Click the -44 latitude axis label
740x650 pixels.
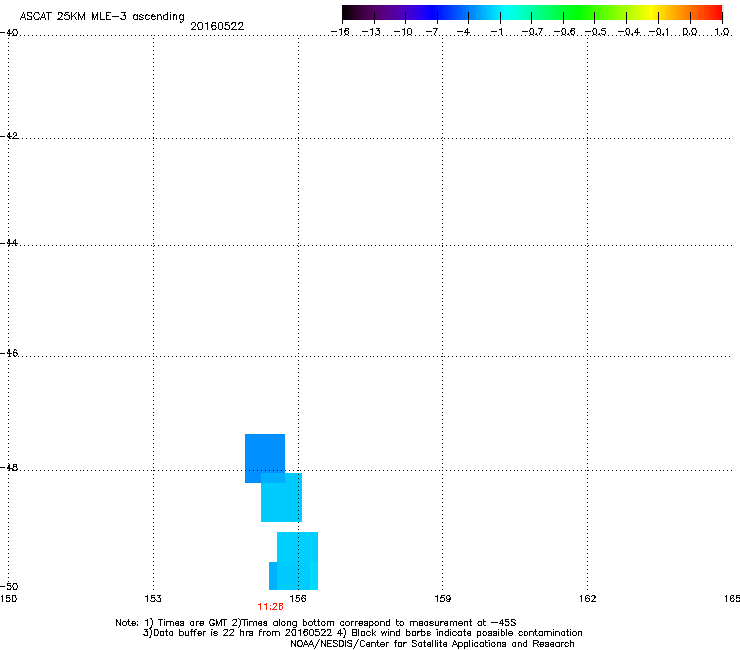(x=9, y=243)
